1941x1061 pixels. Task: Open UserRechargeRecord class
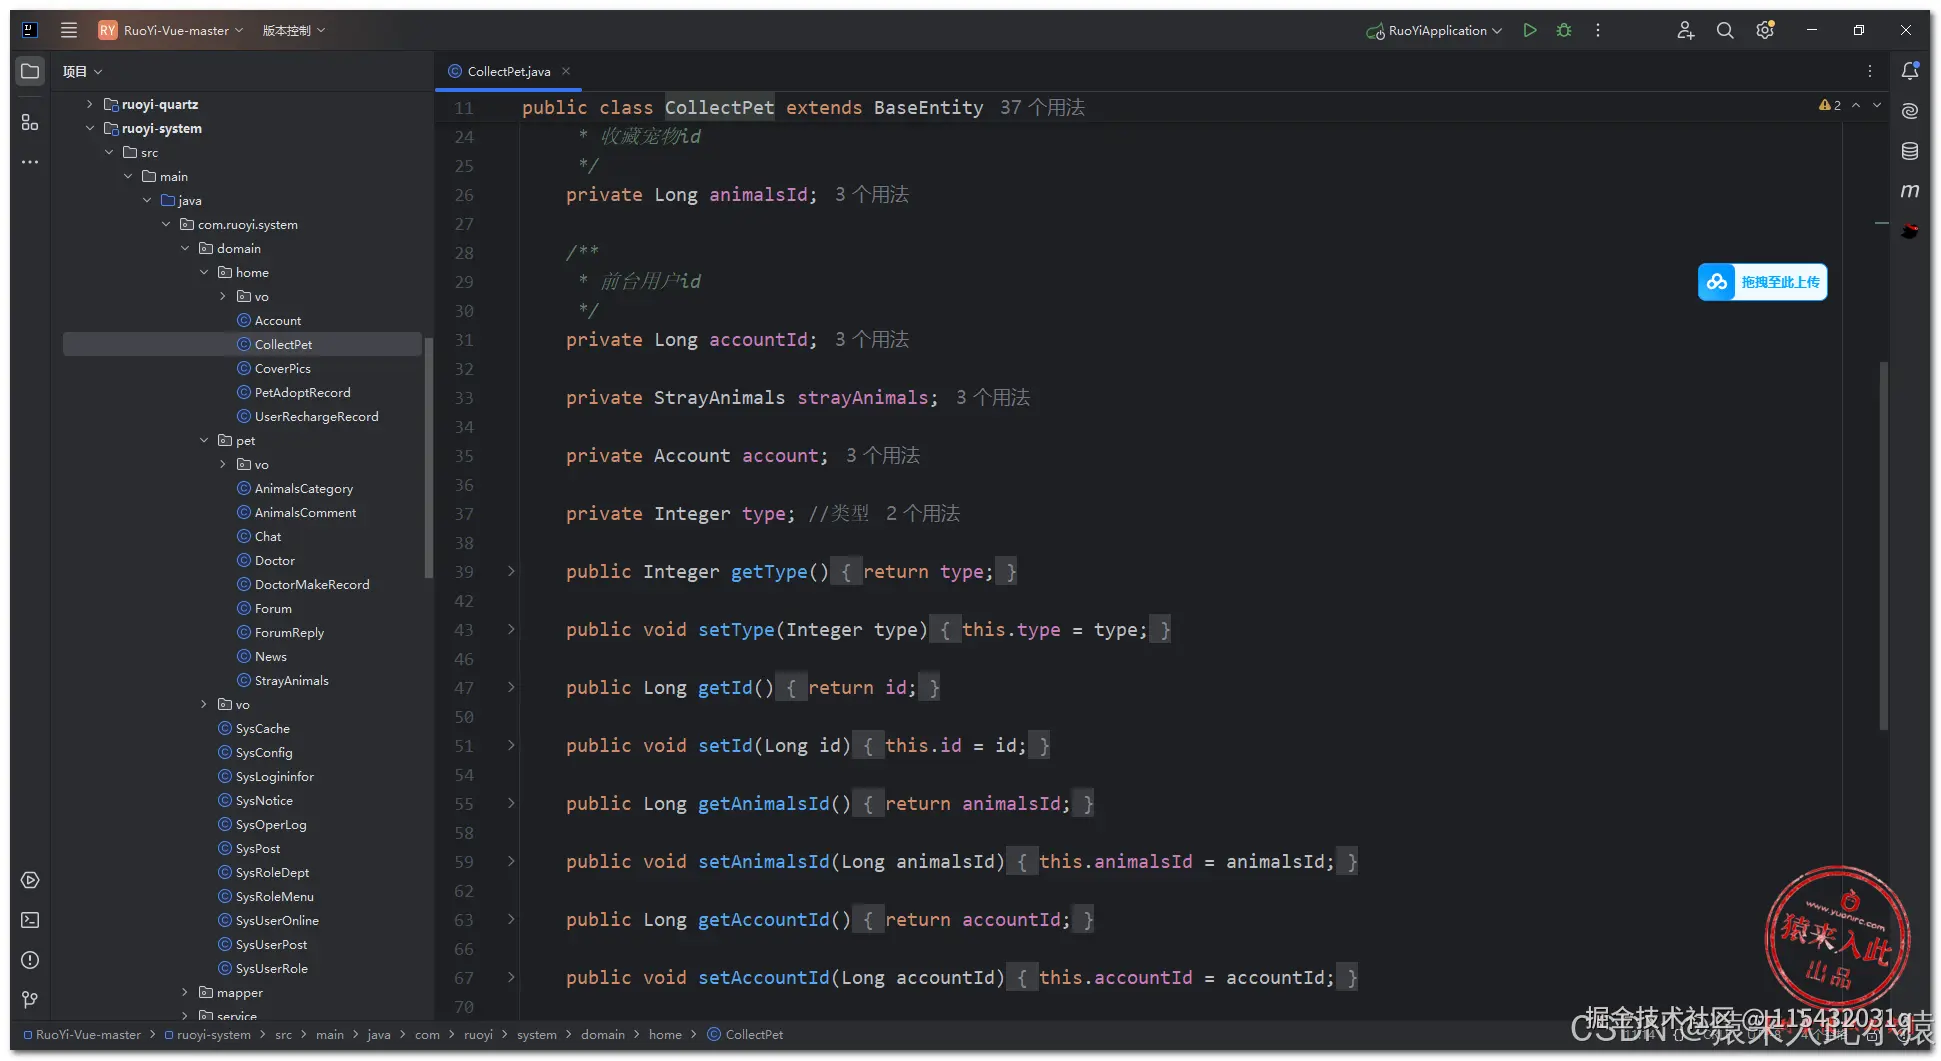pyautogui.click(x=316, y=416)
